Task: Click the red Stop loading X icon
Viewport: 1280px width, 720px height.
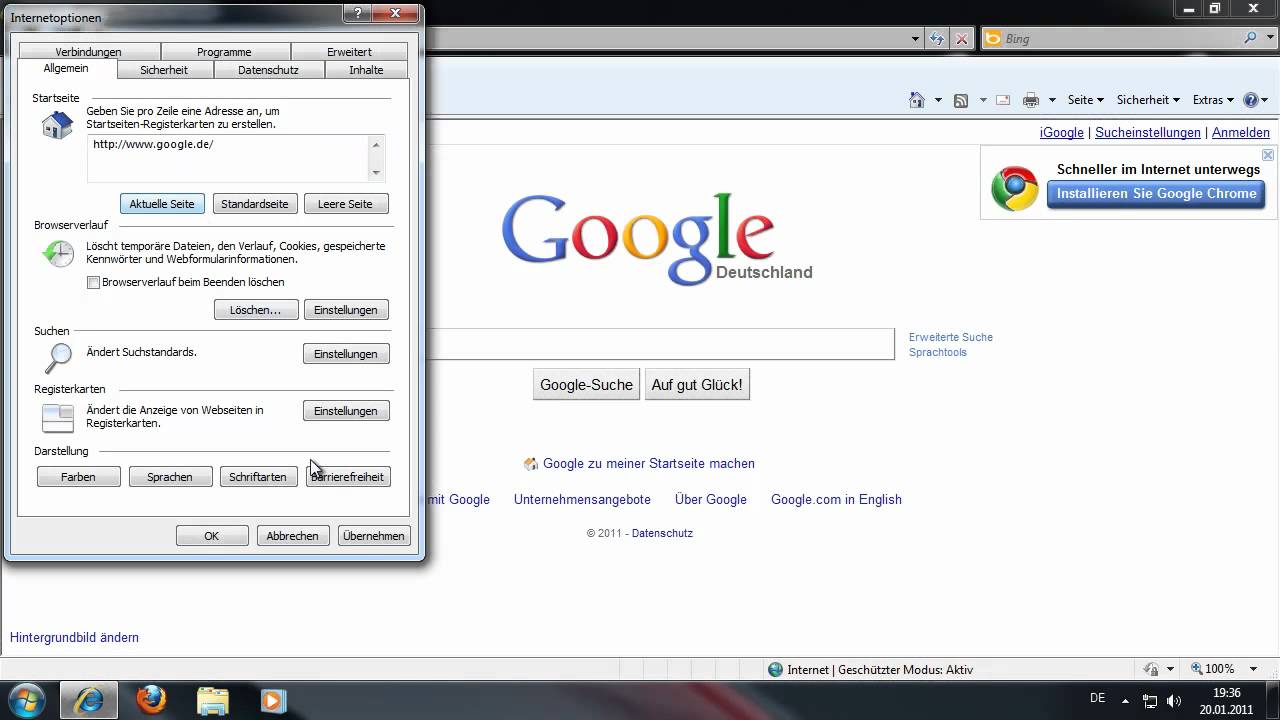Action: point(962,39)
